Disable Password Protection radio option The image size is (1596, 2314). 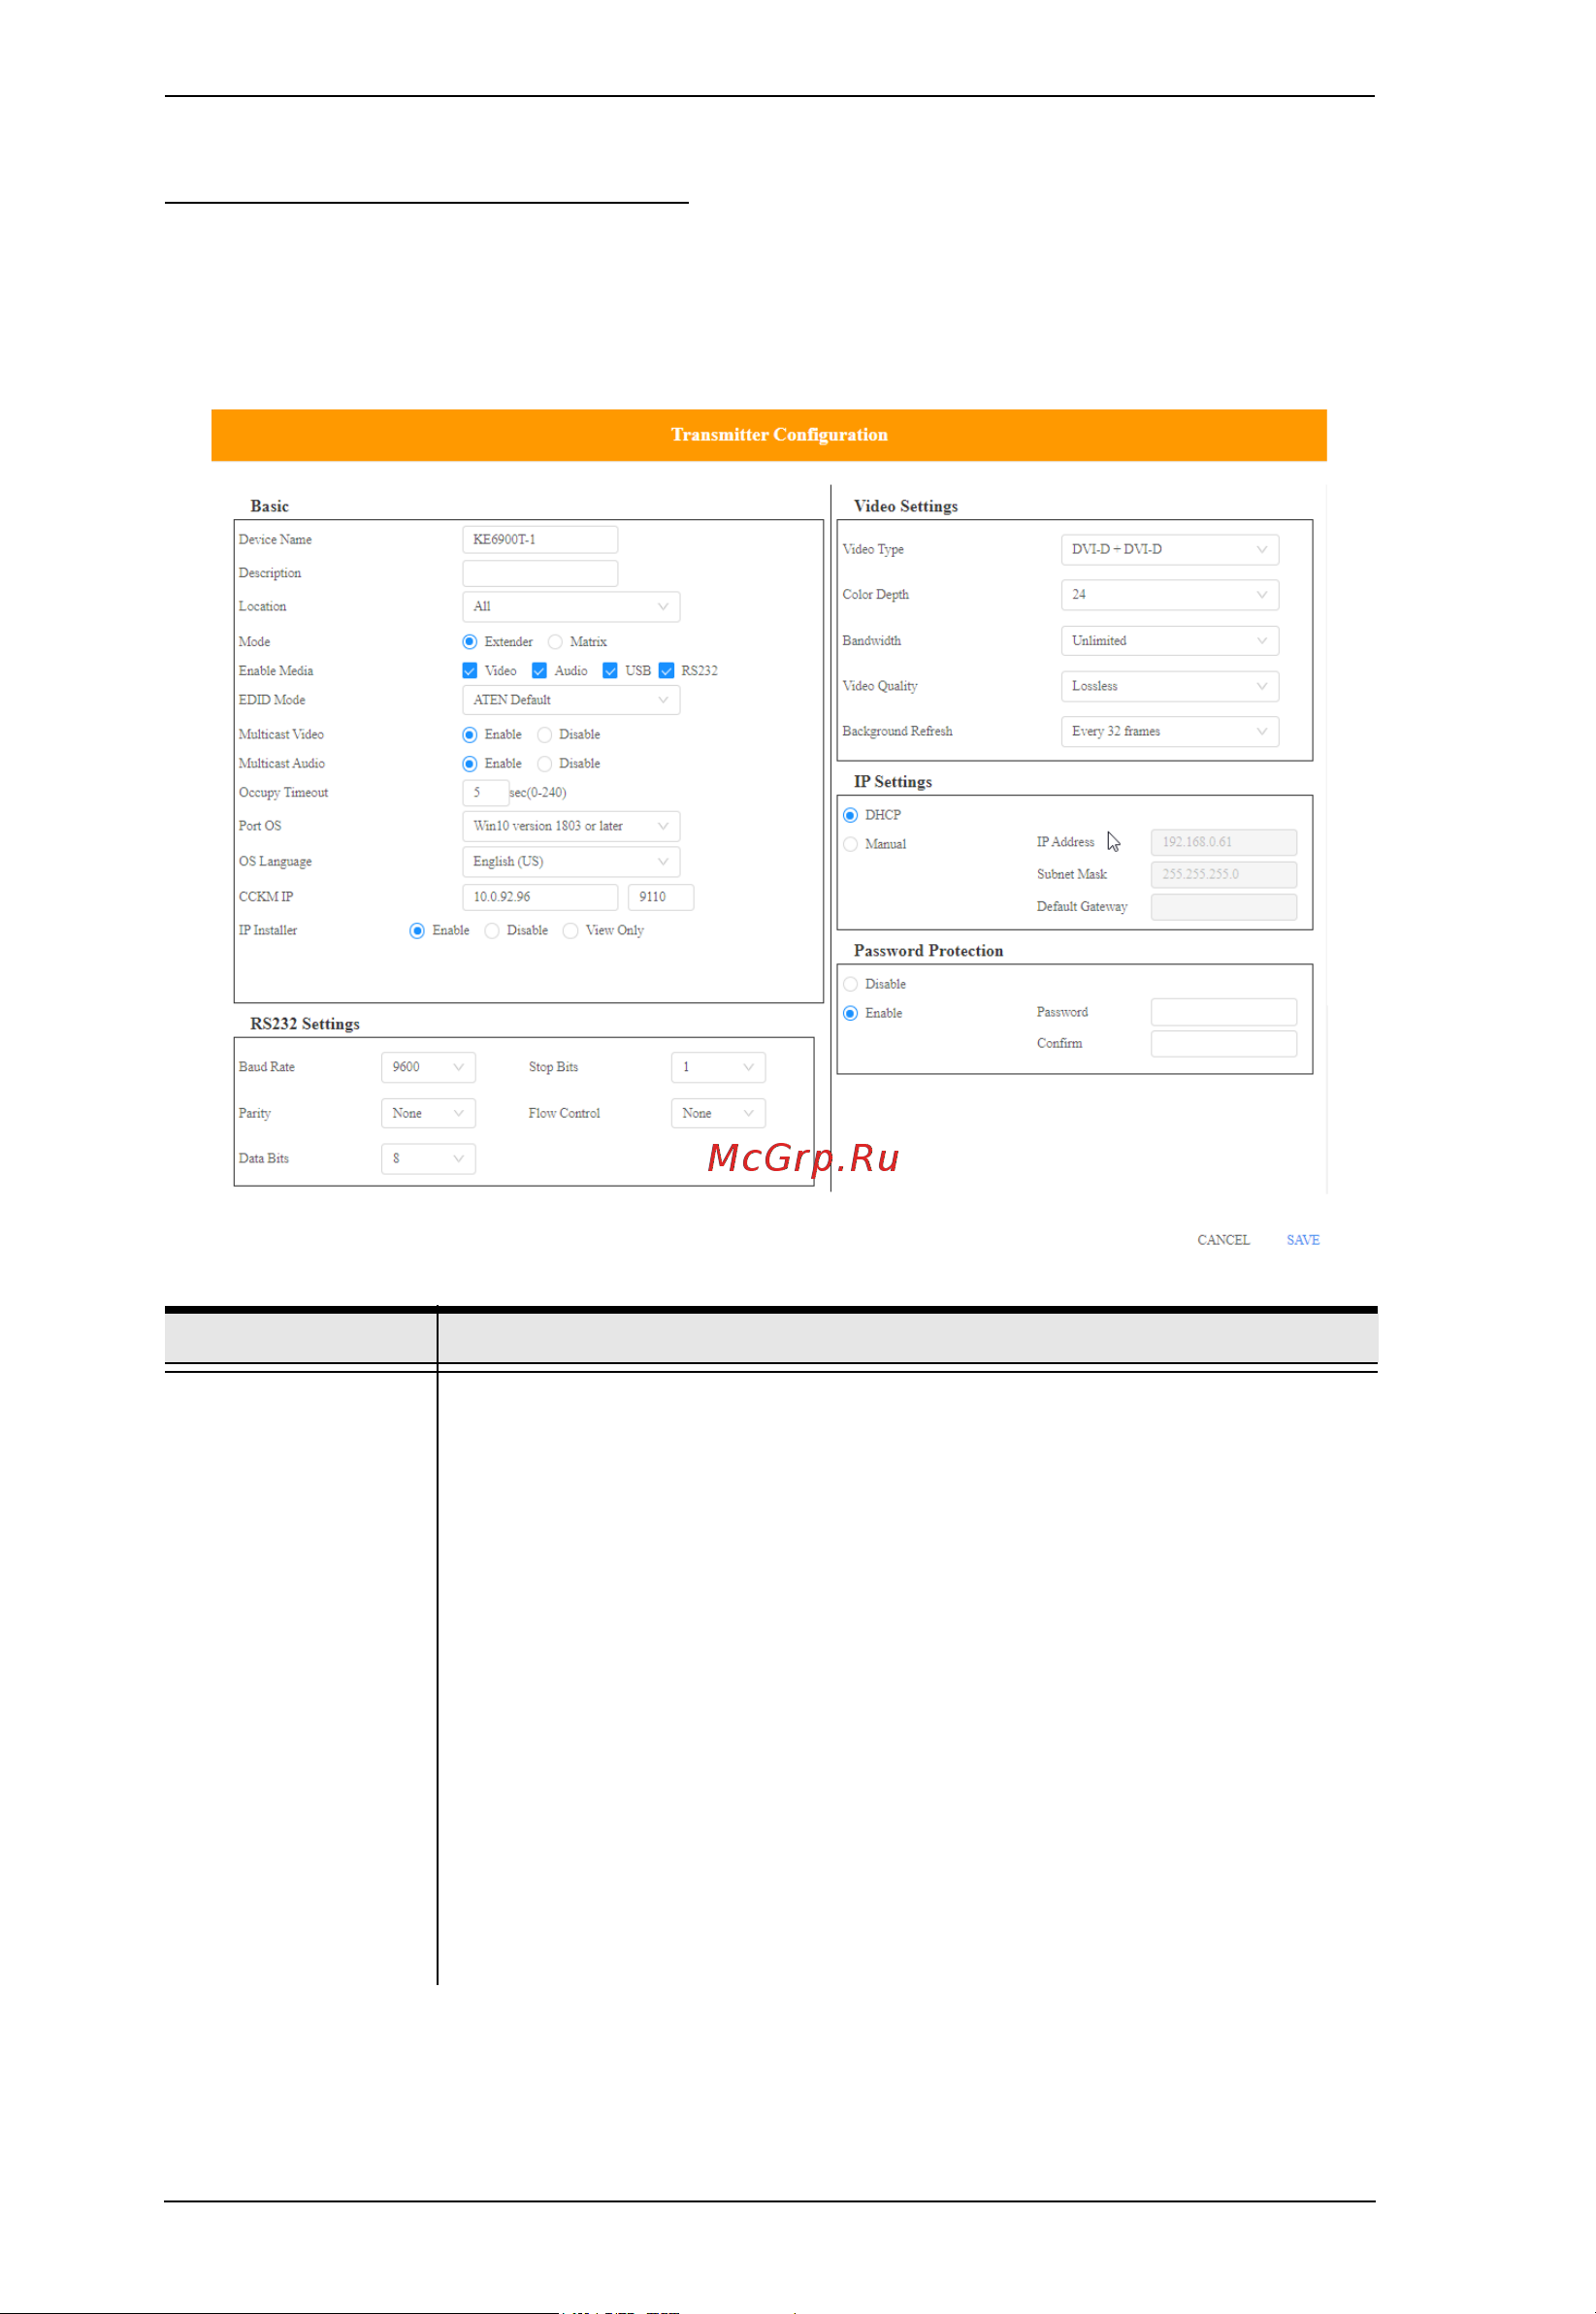pyautogui.click(x=850, y=985)
